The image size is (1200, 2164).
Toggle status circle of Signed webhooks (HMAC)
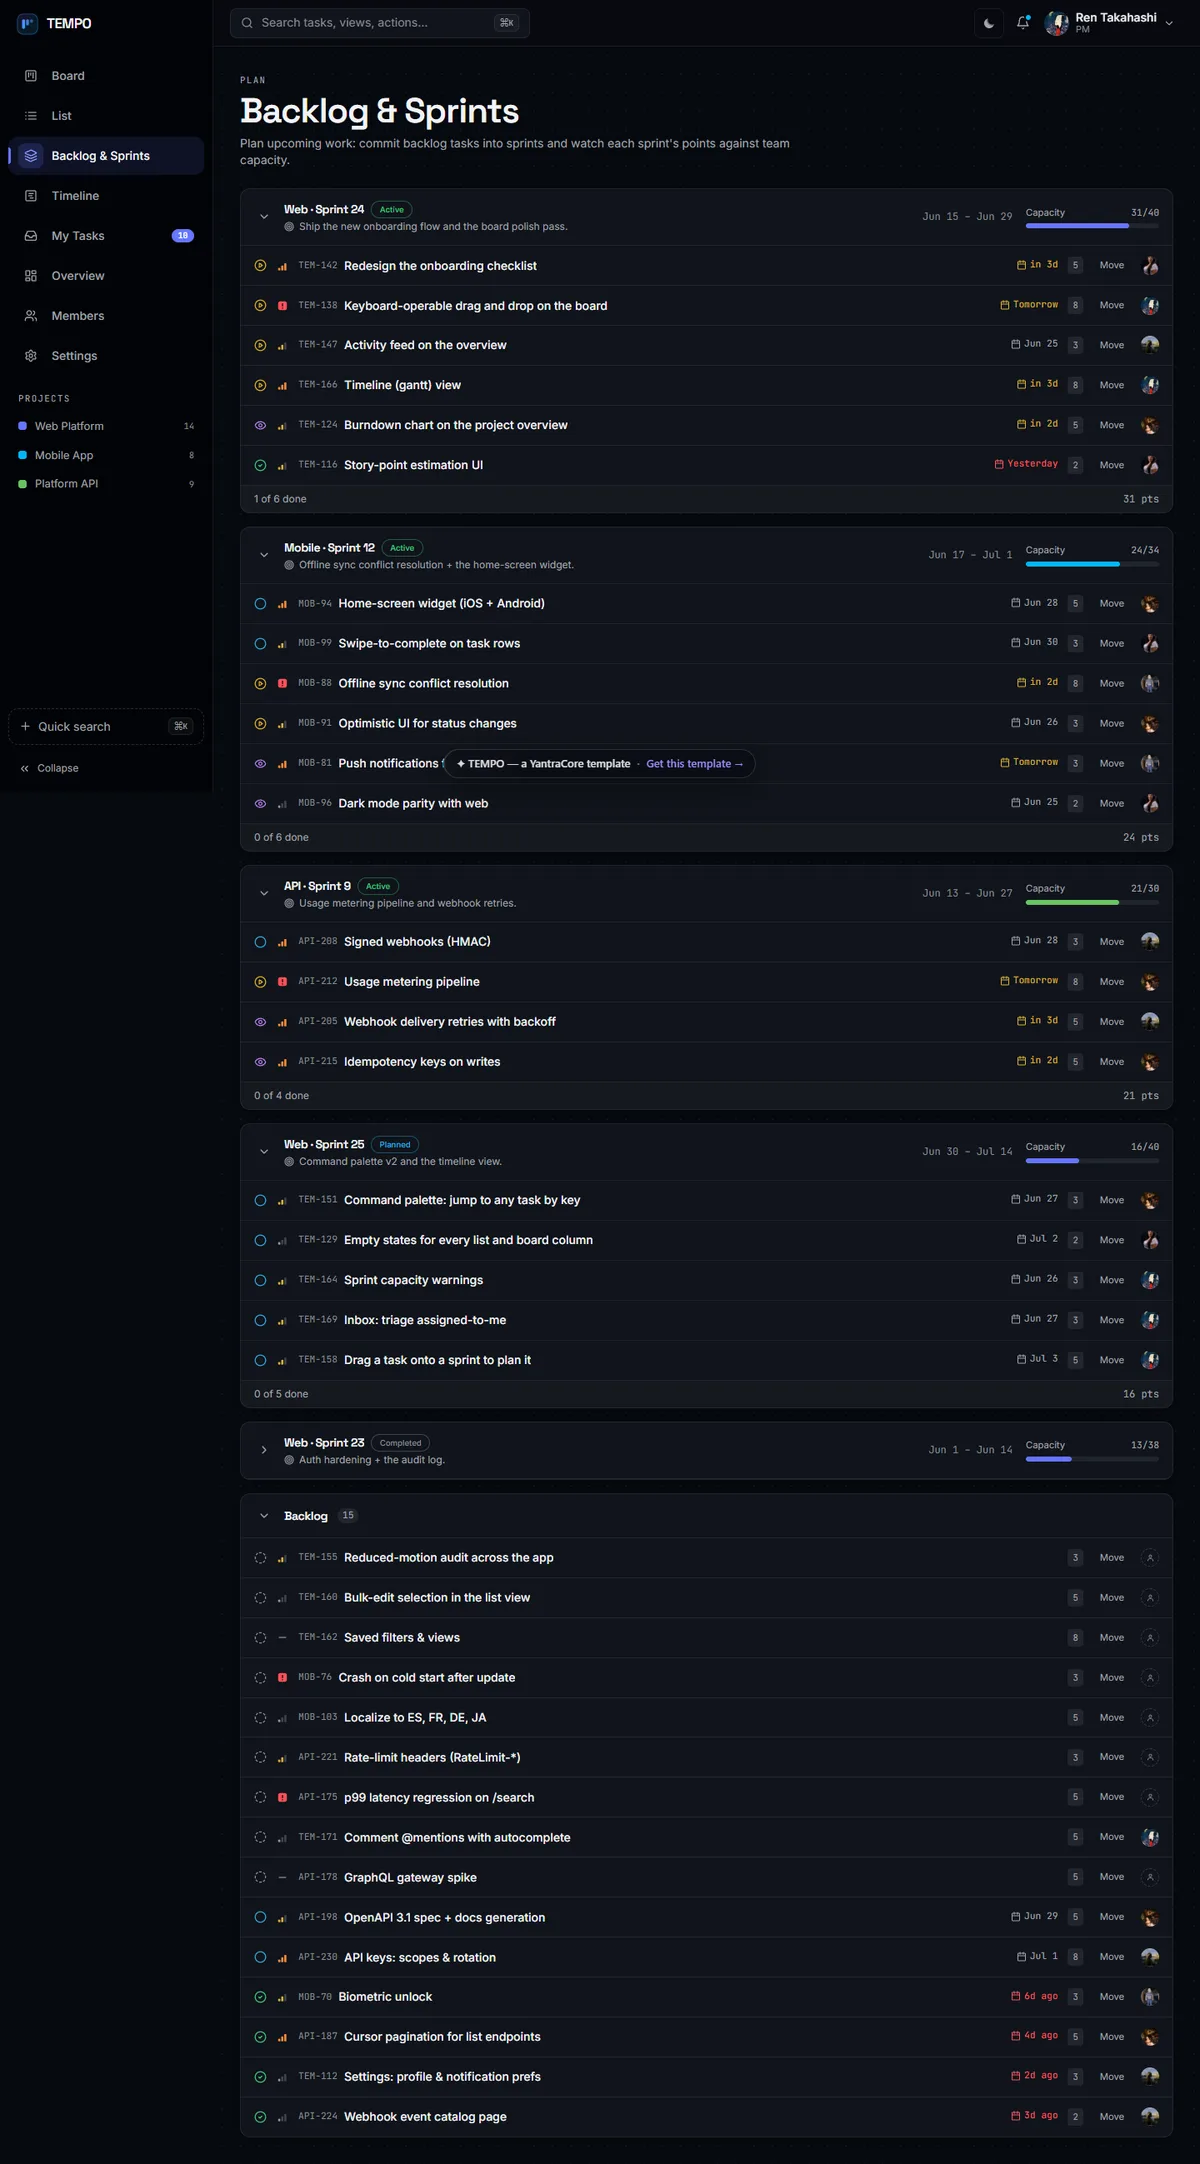(260, 942)
